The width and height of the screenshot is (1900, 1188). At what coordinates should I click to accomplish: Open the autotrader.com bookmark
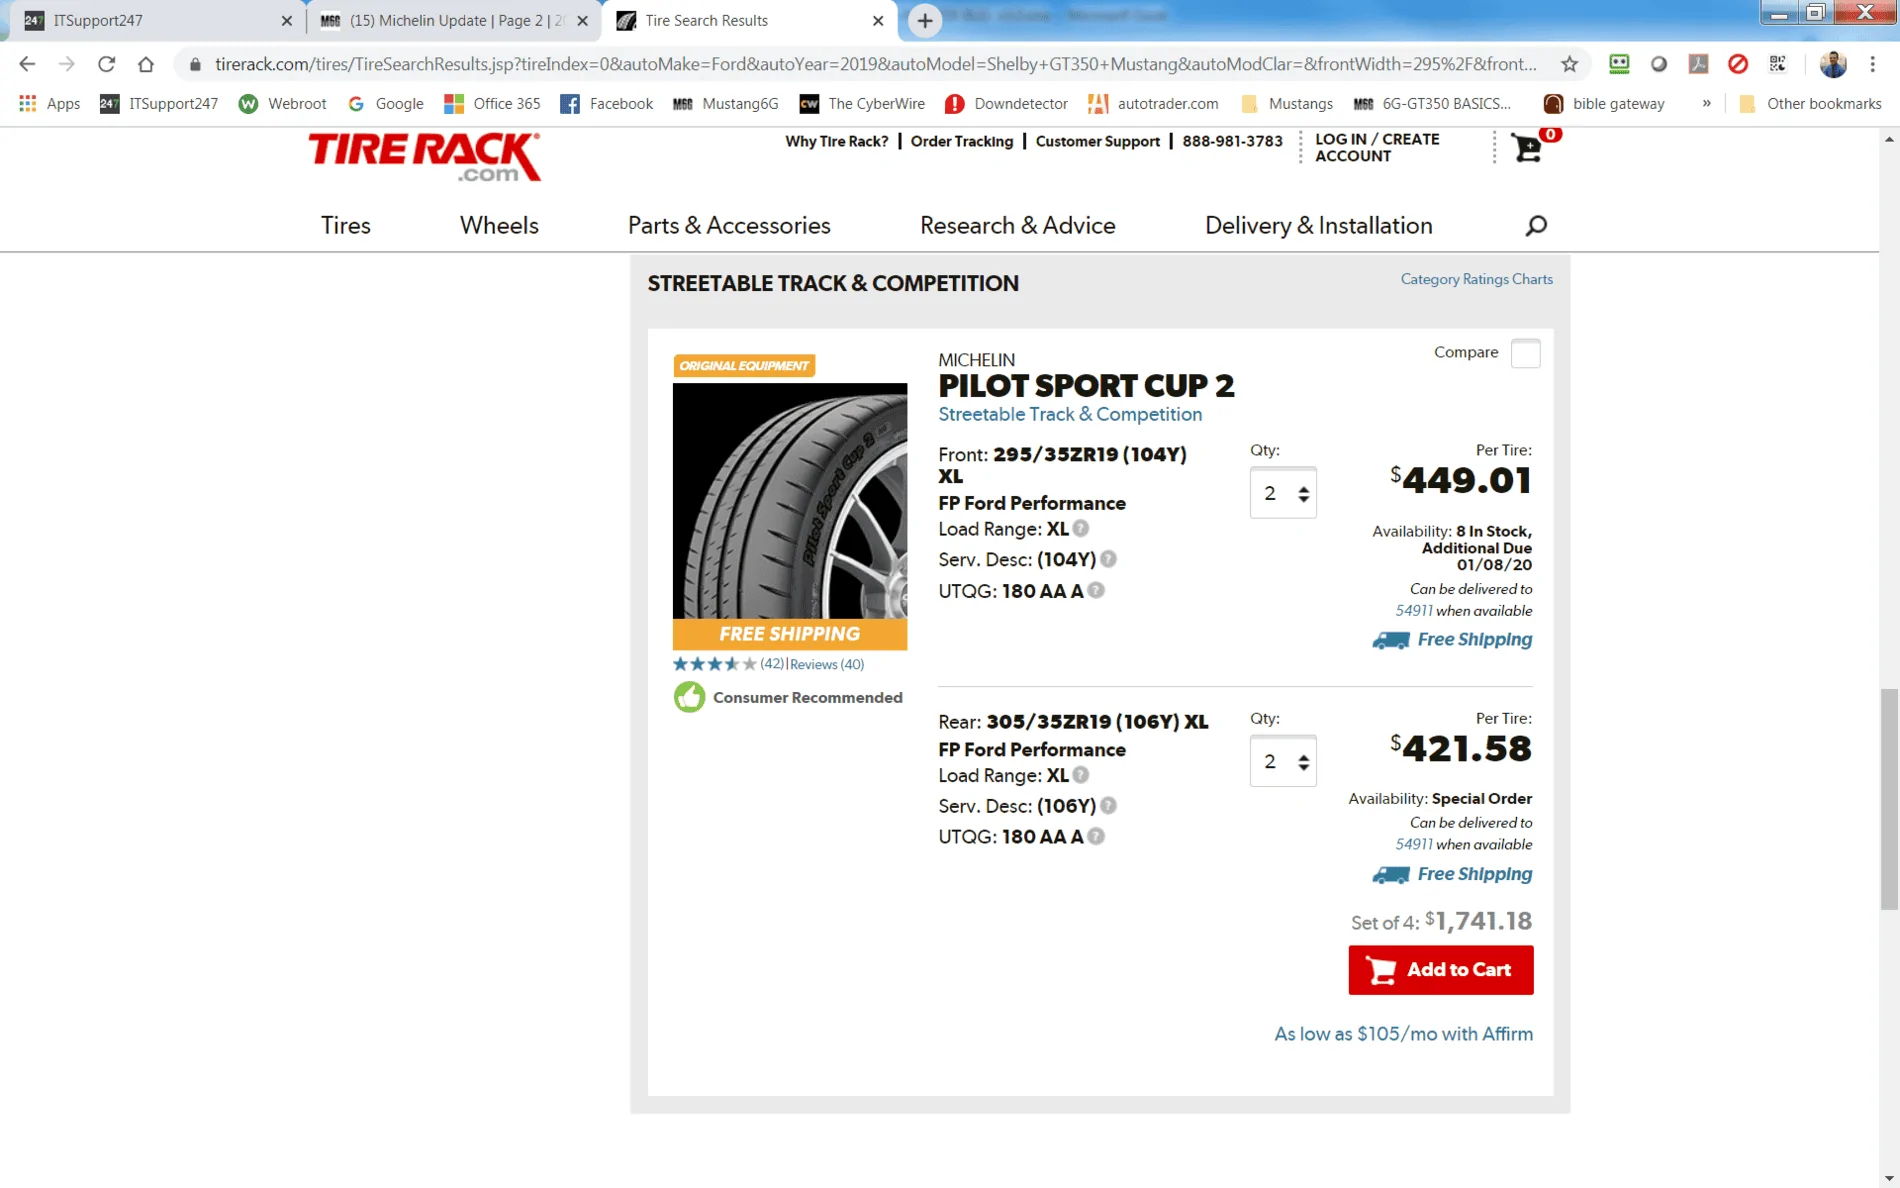coord(1153,103)
